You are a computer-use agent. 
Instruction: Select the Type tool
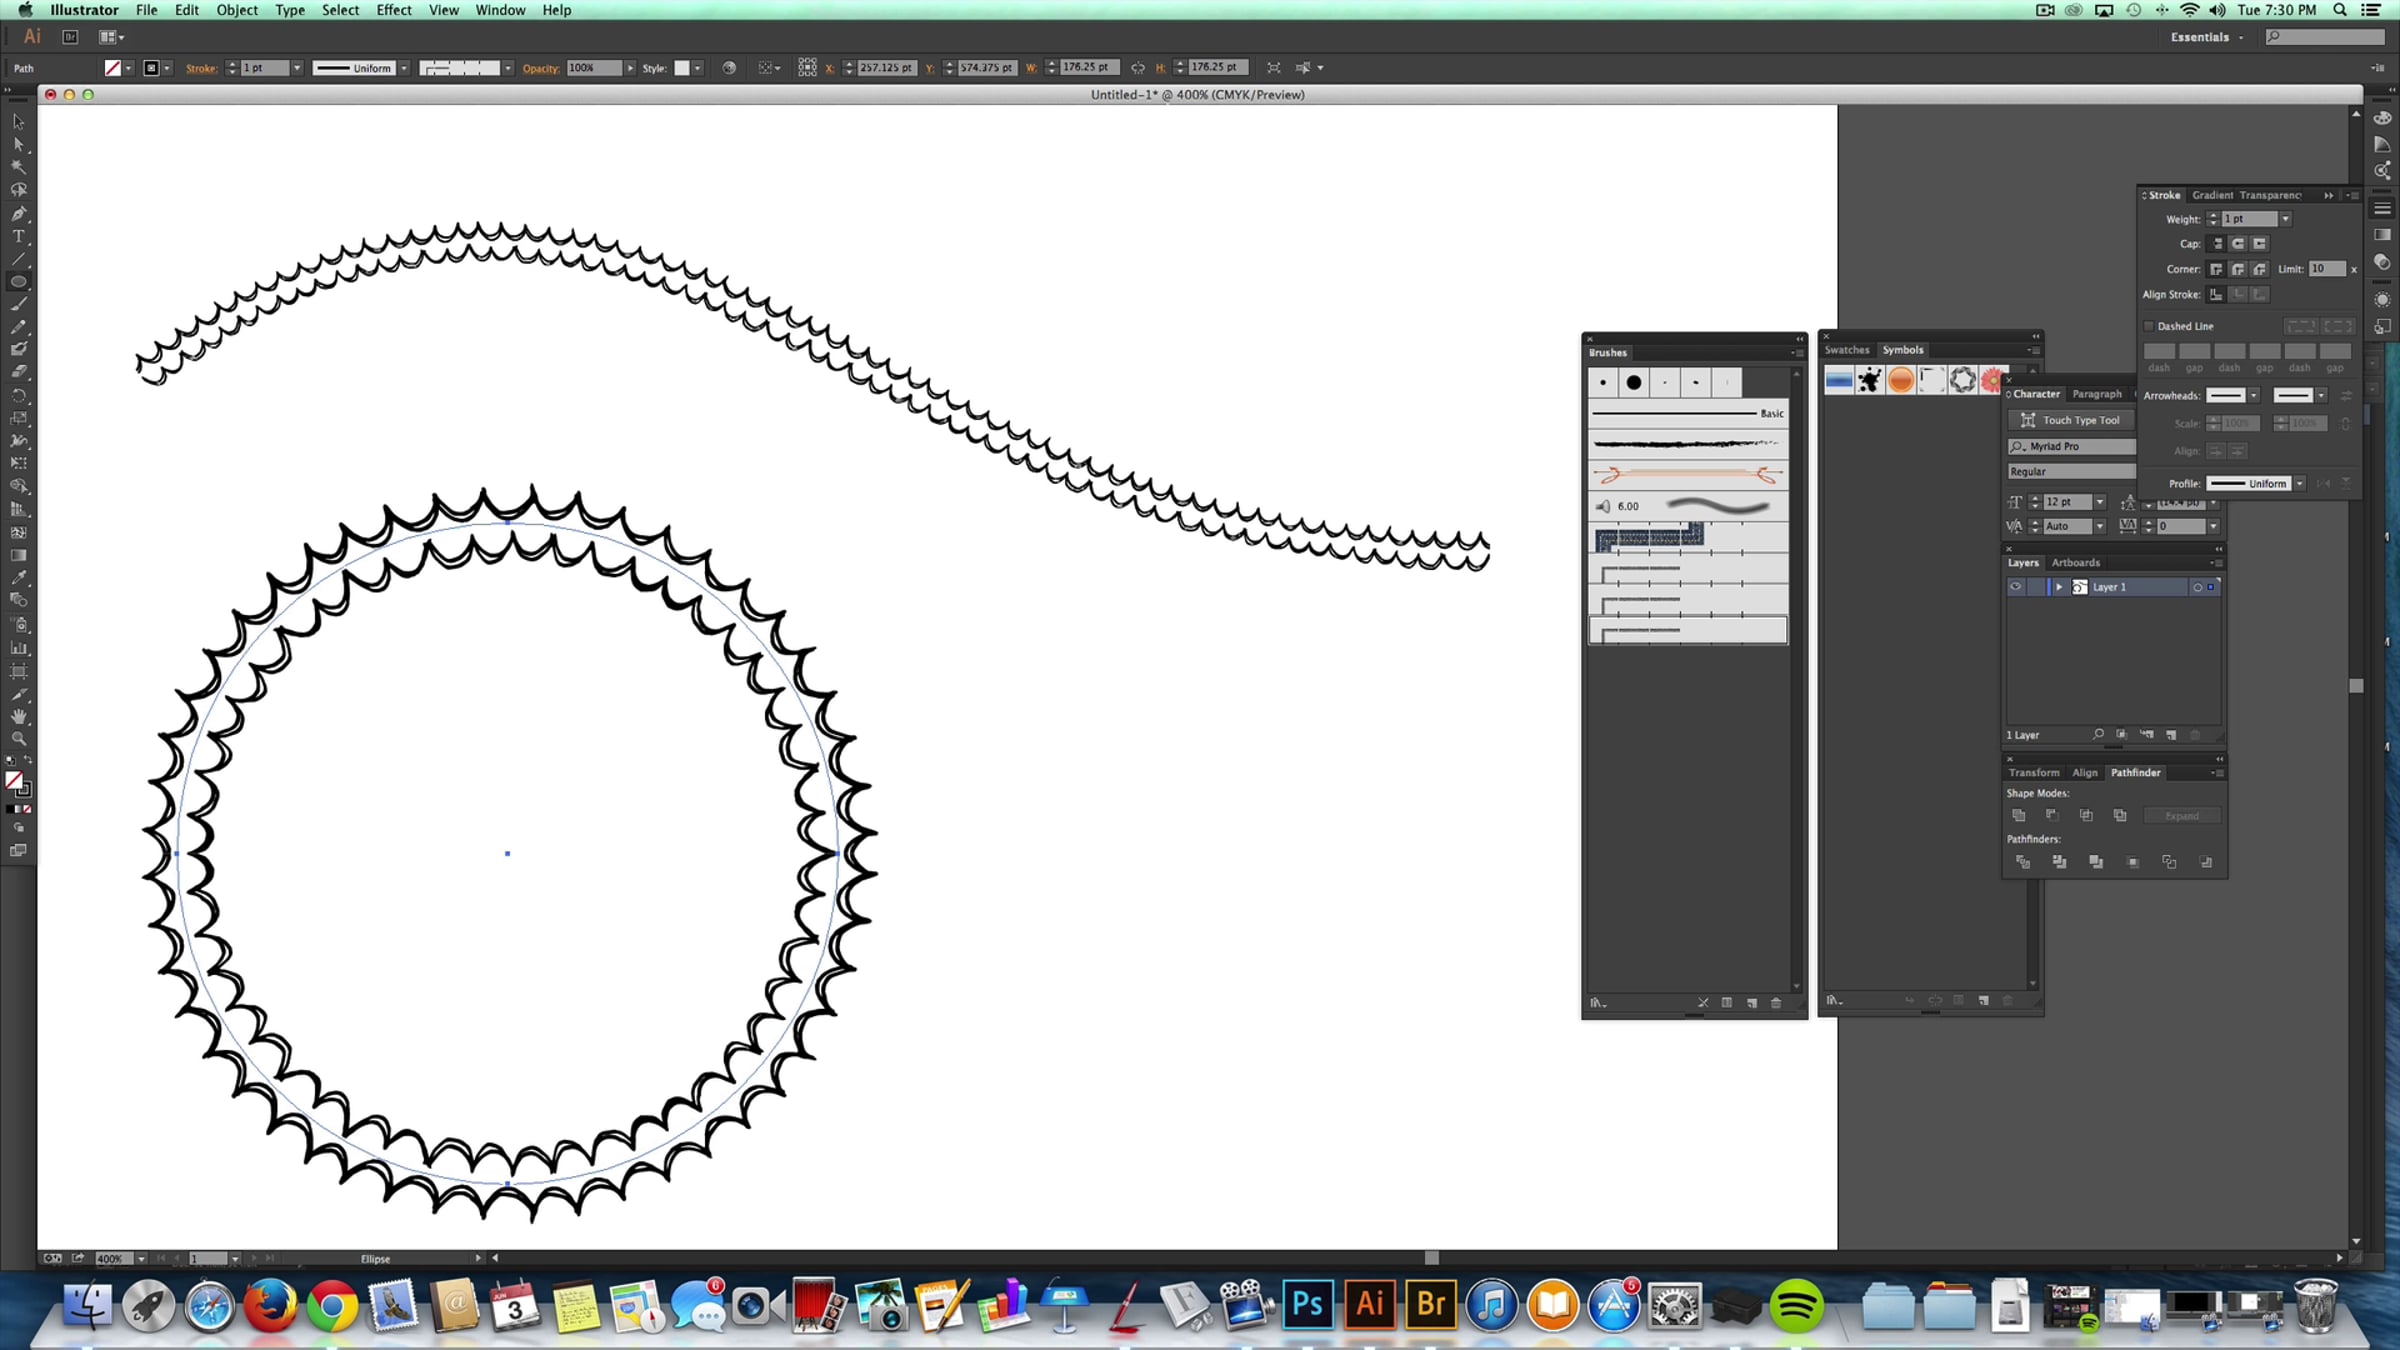[18, 237]
